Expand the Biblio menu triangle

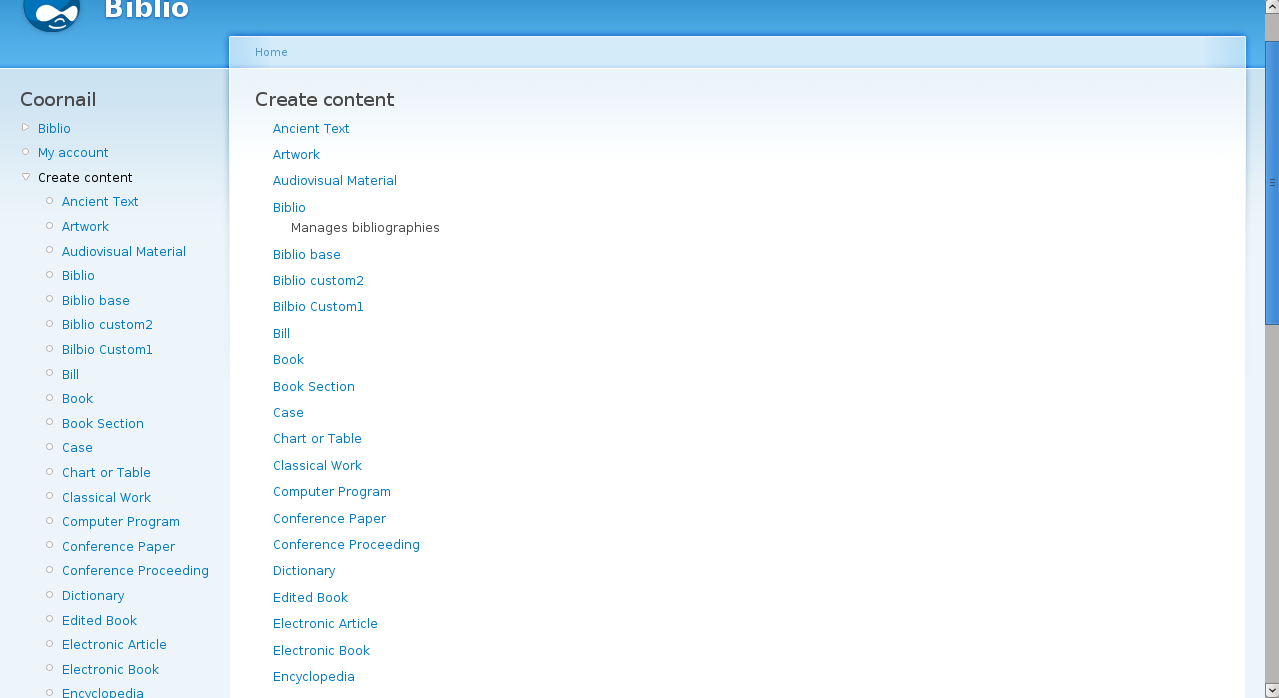tap(26, 127)
